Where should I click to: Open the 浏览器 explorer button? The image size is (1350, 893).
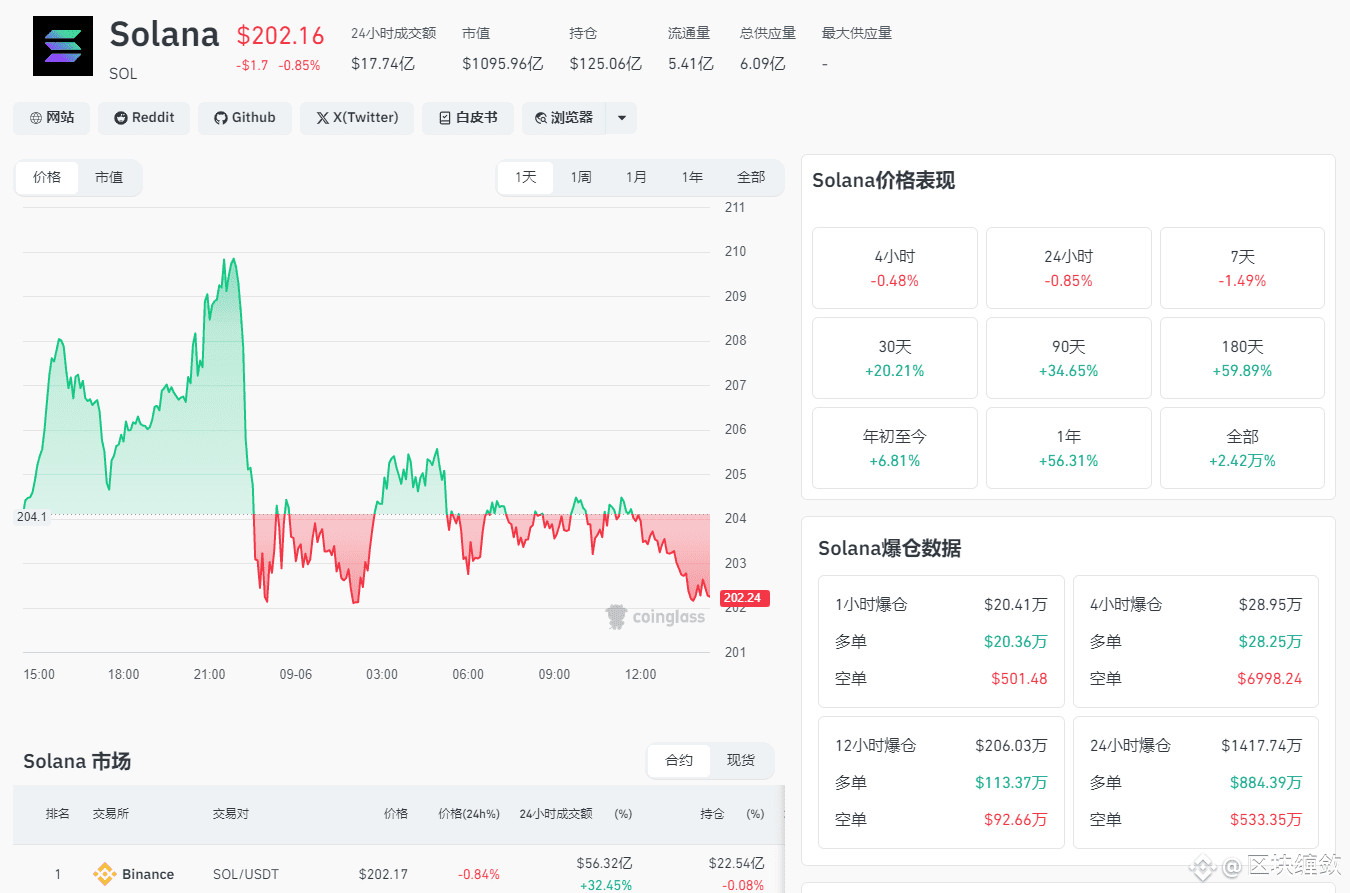pos(564,118)
